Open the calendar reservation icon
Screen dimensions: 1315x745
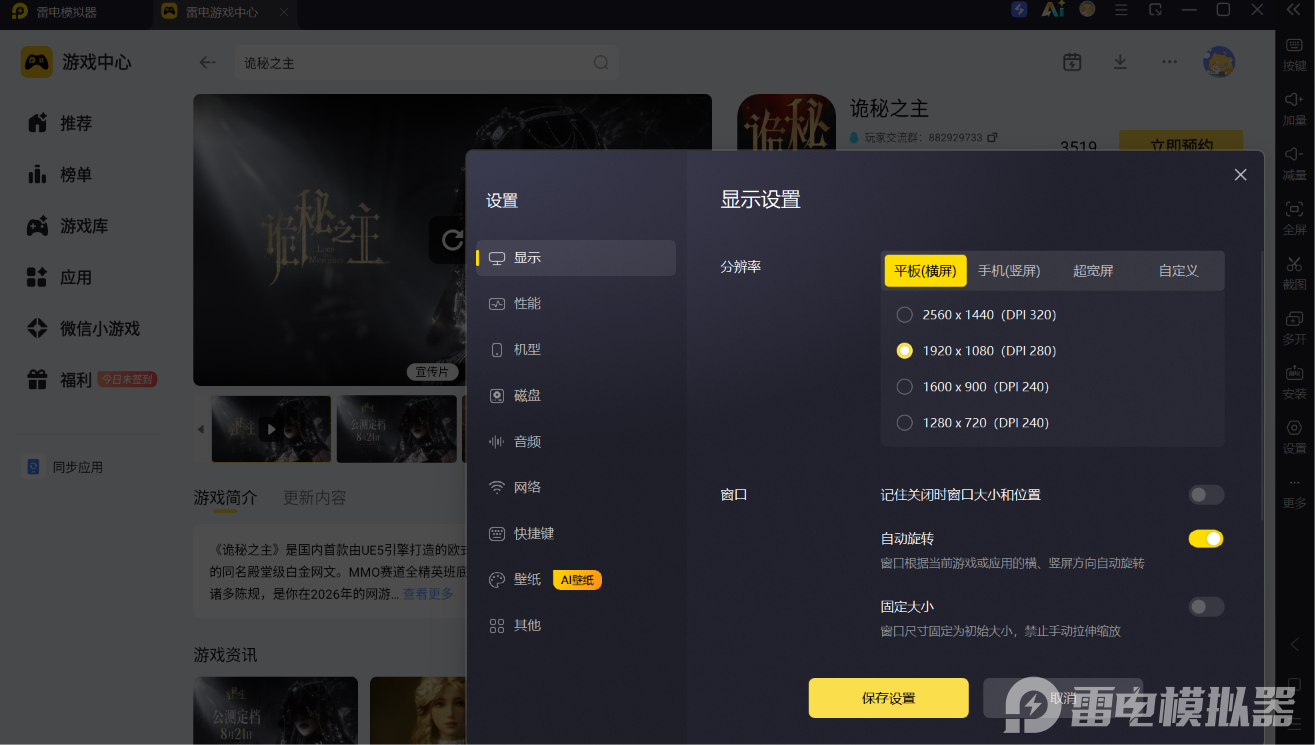pyautogui.click(x=1072, y=62)
